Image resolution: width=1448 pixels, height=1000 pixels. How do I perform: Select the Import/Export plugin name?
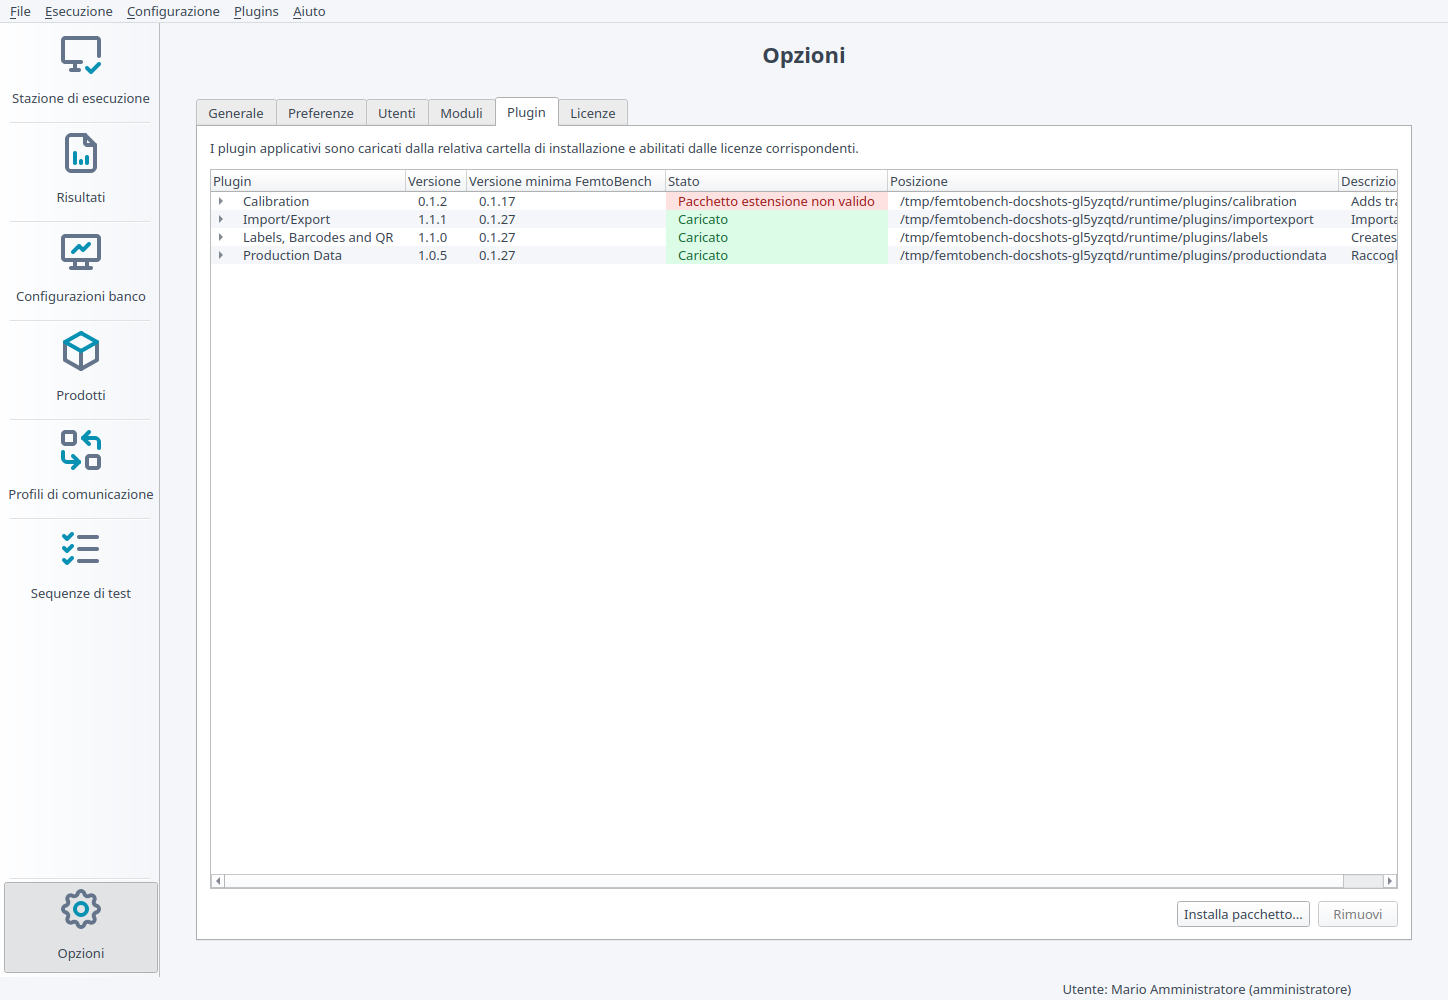tap(286, 219)
